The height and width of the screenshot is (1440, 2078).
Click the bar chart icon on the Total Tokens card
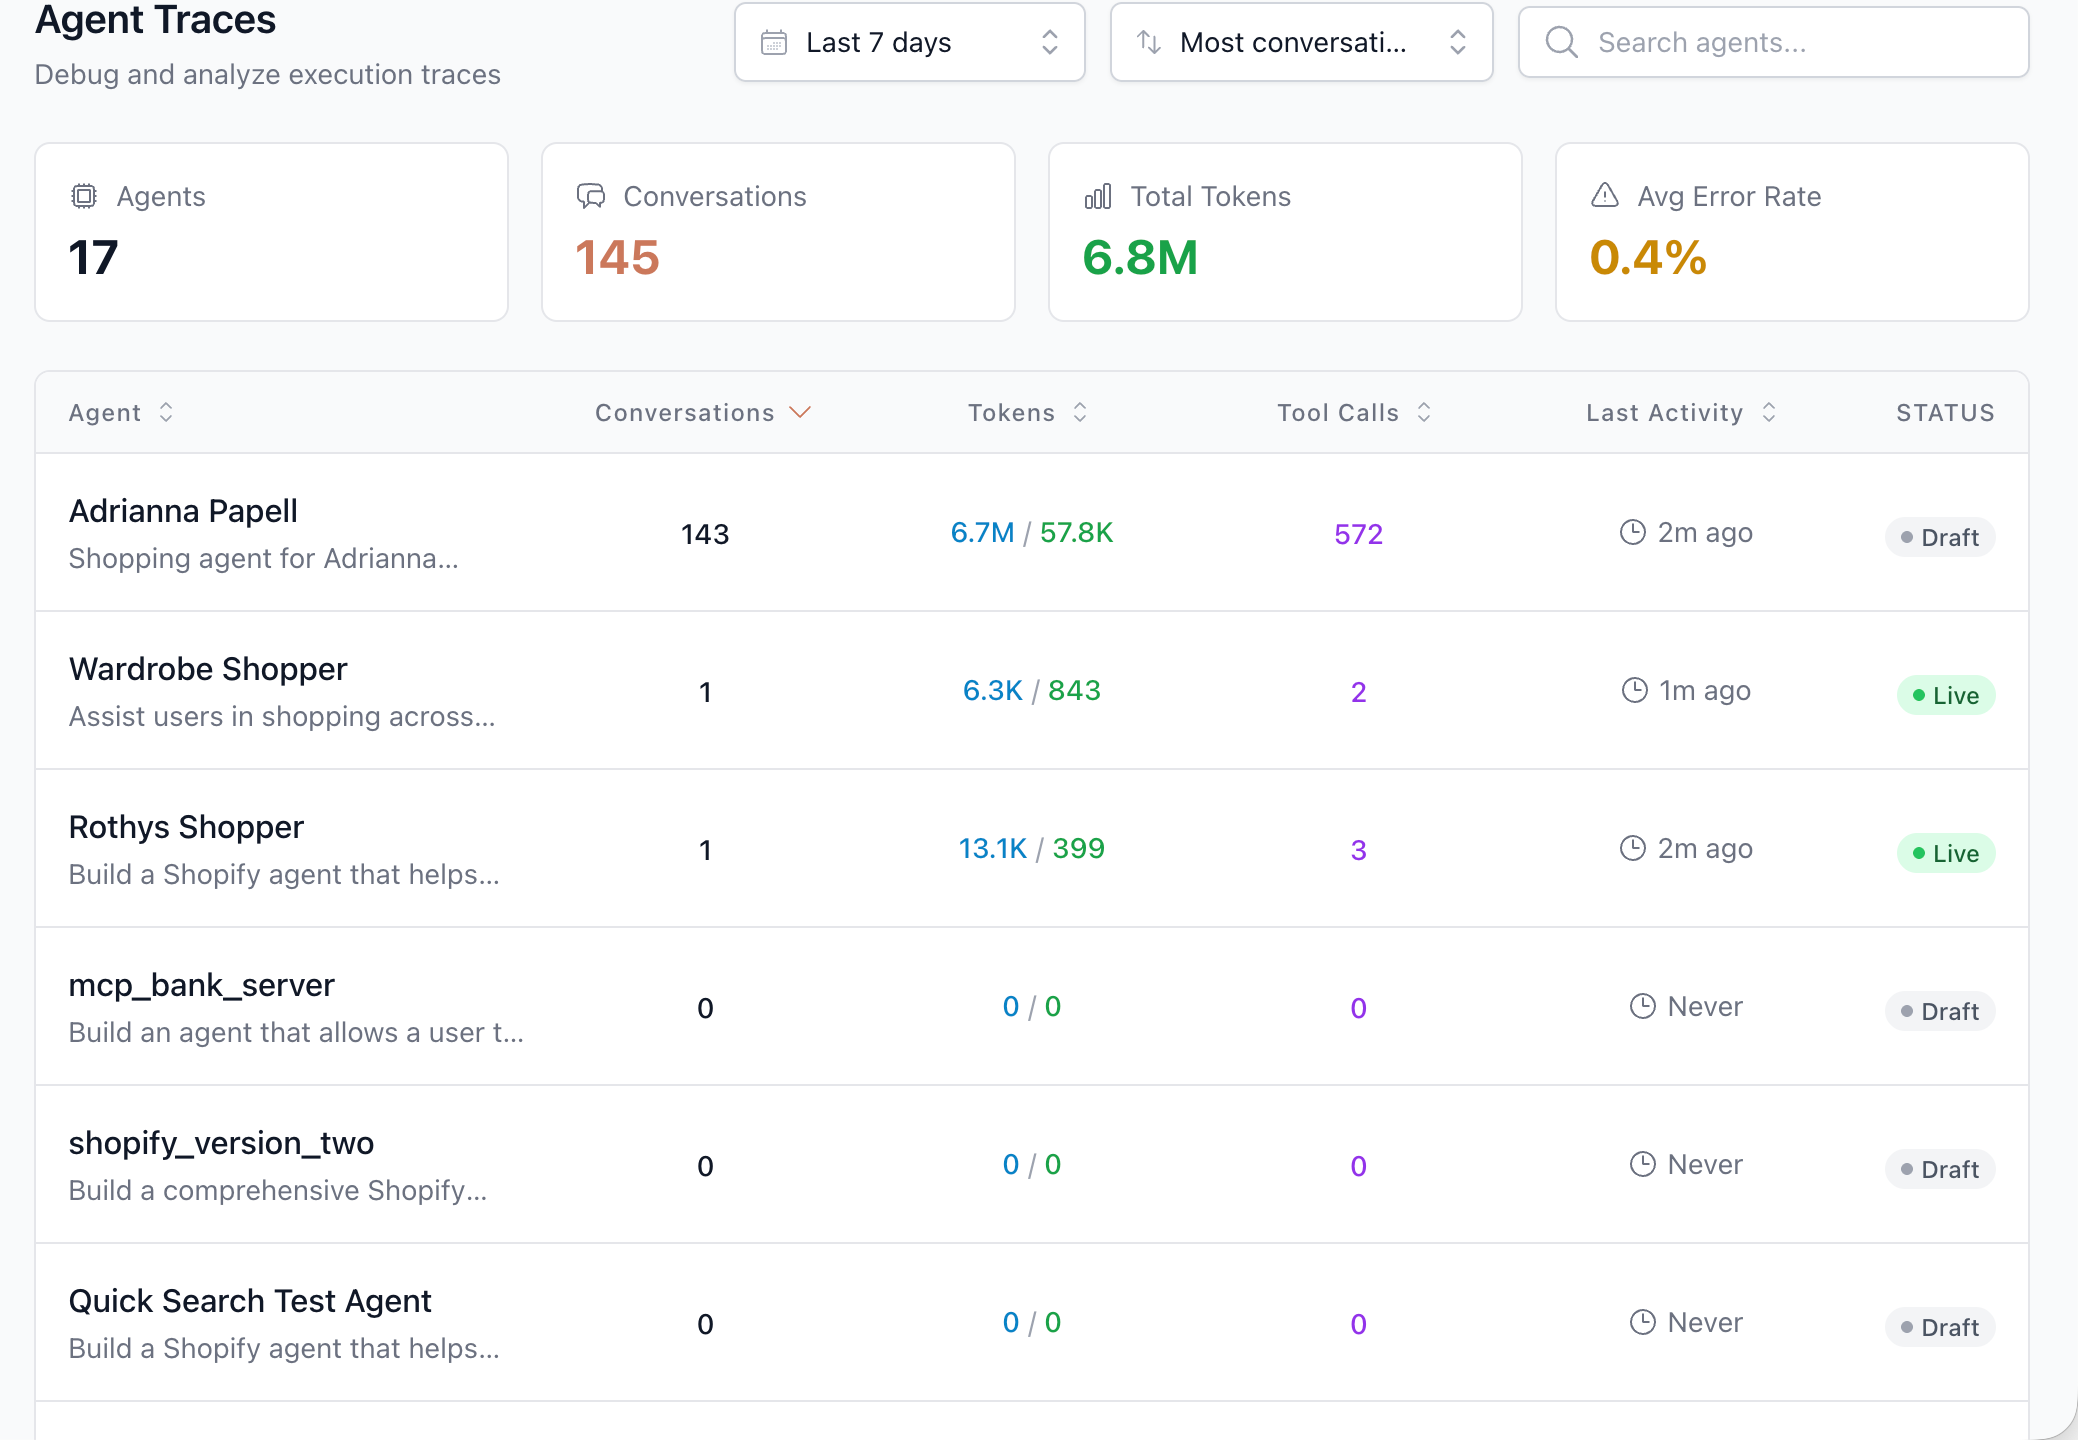click(1097, 196)
